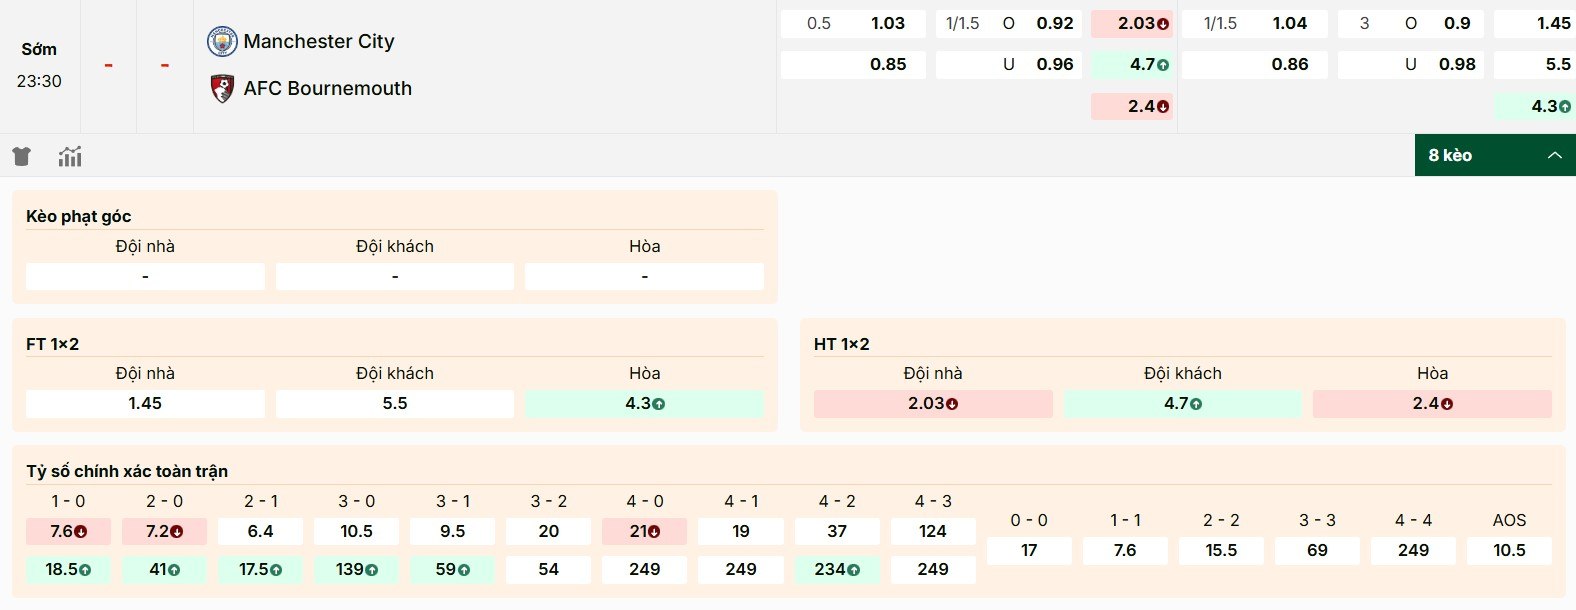
Task: Select FT 1×2 home odds 1.45
Action: point(145,404)
